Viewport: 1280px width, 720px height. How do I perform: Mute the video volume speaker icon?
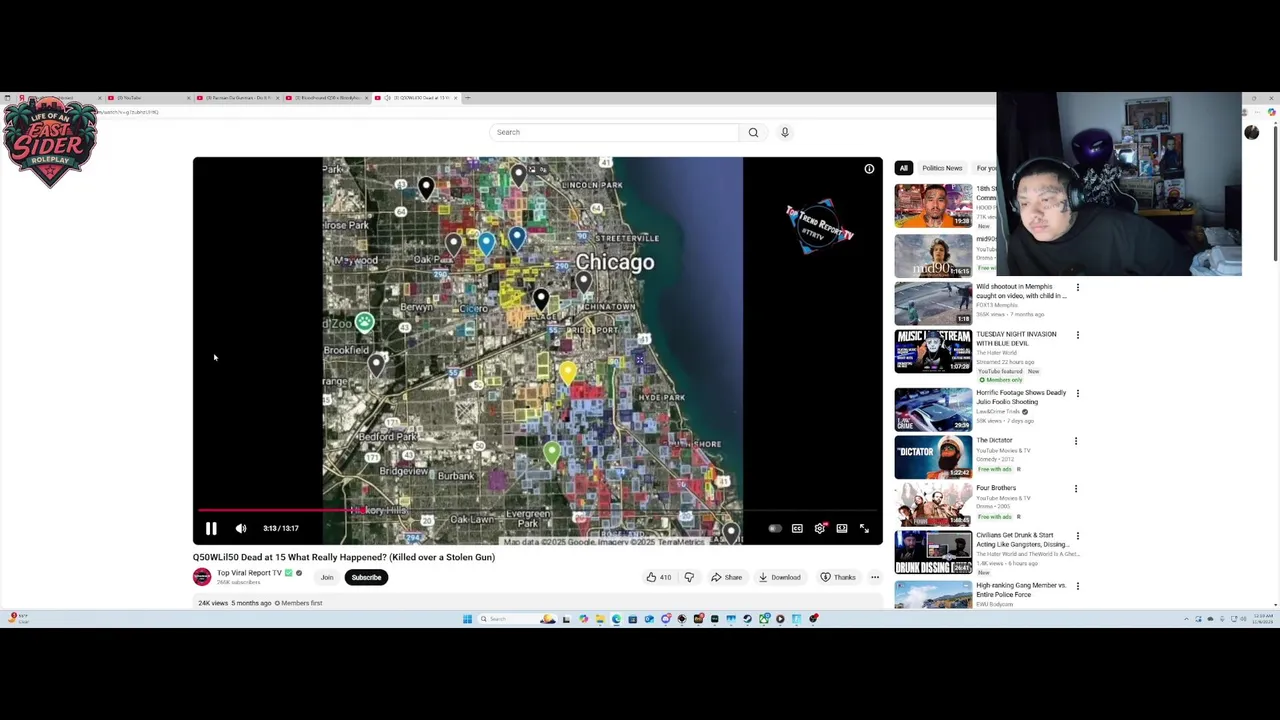[241, 528]
